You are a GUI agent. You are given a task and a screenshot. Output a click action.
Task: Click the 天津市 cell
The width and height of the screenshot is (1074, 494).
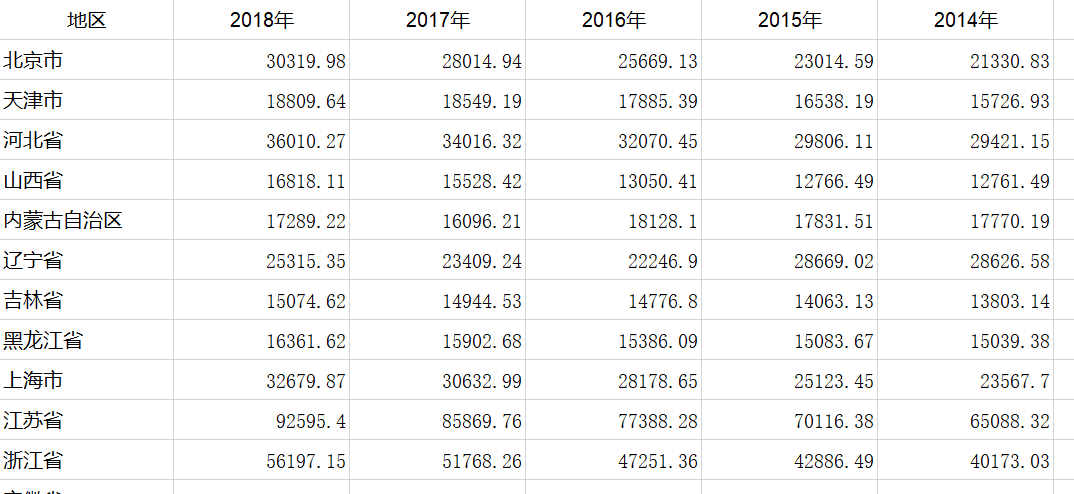click(x=34, y=101)
